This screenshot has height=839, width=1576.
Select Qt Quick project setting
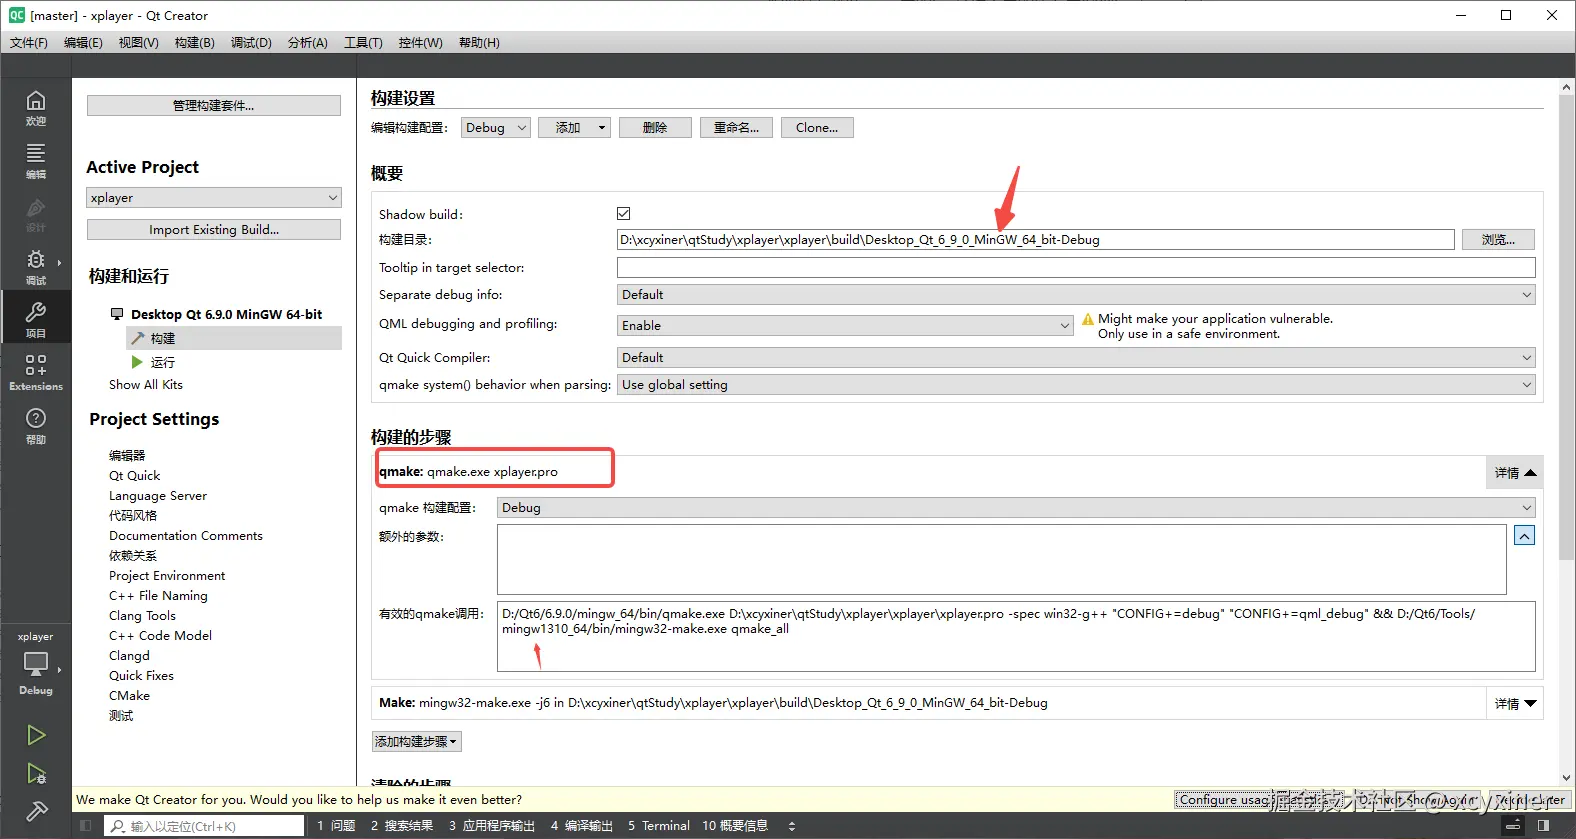135,476
